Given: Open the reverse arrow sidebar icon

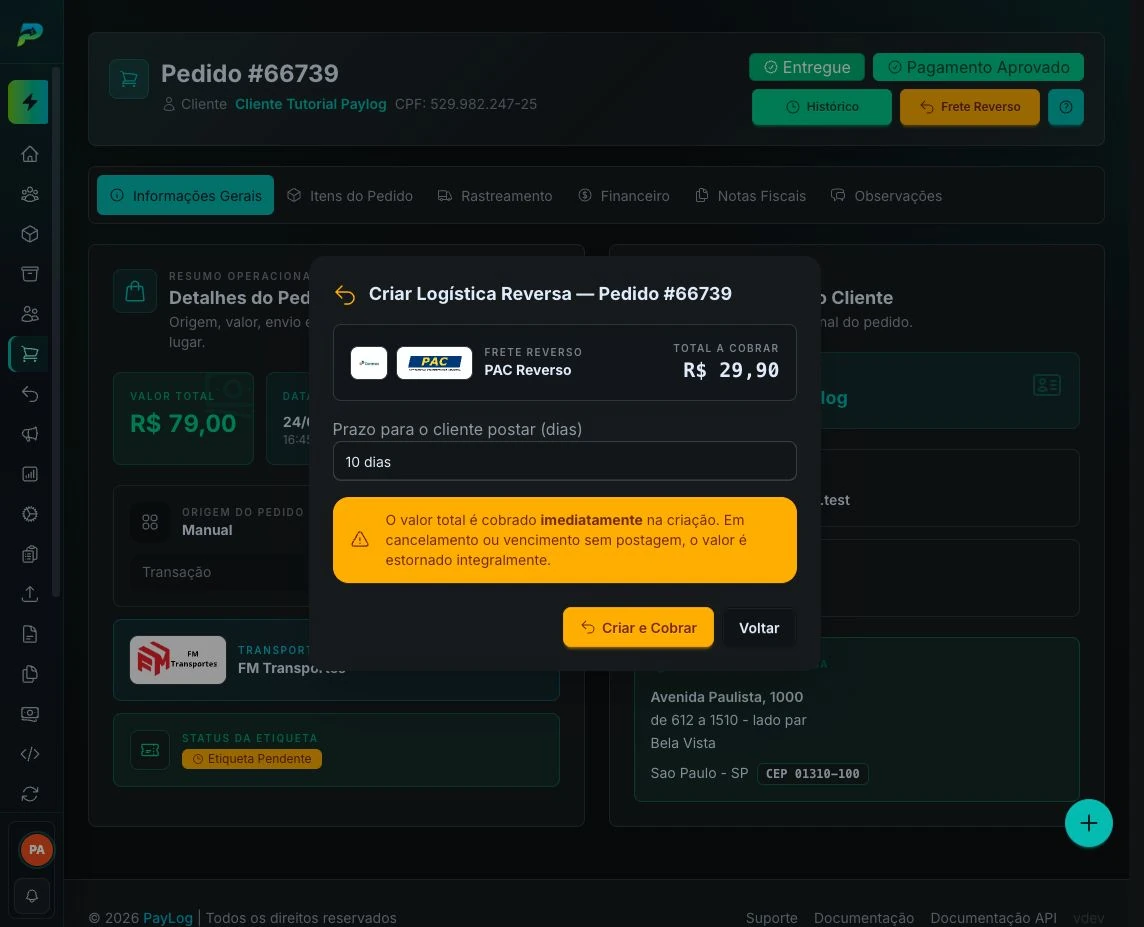Looking at the screenshot, I should [x=30, y=394].
